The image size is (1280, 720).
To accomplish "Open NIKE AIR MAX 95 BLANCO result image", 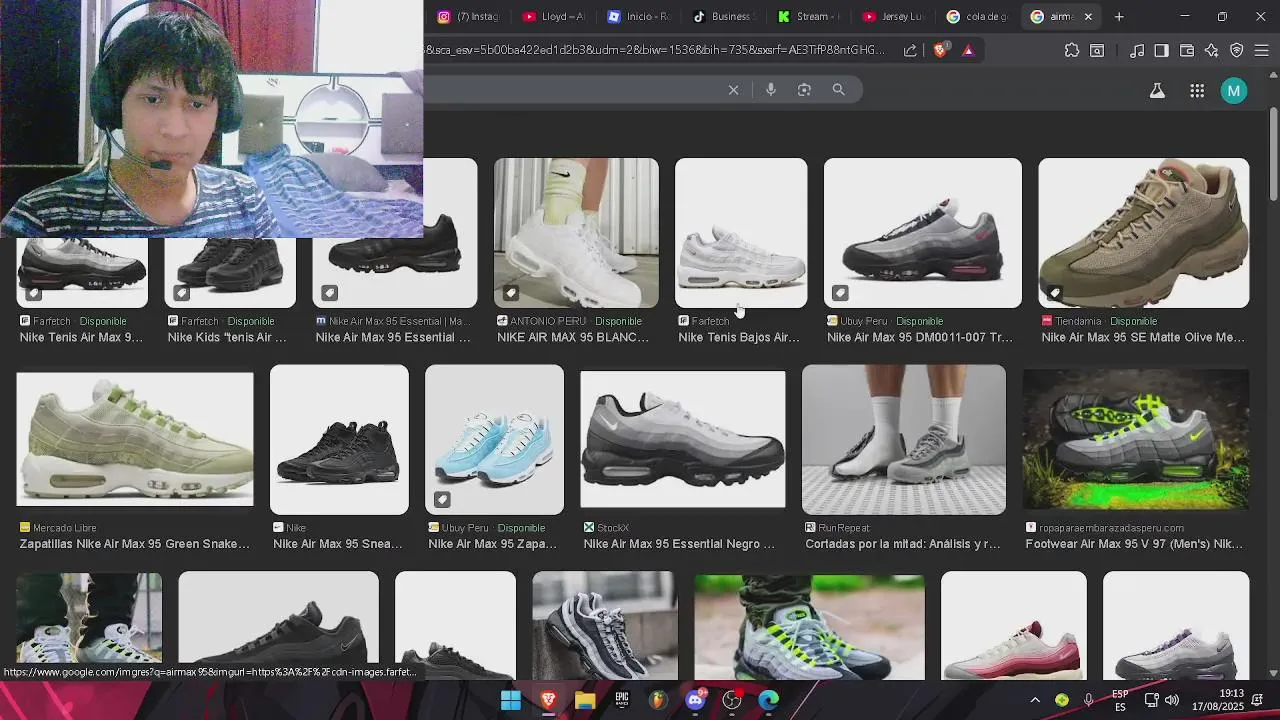I will (576, 233).
